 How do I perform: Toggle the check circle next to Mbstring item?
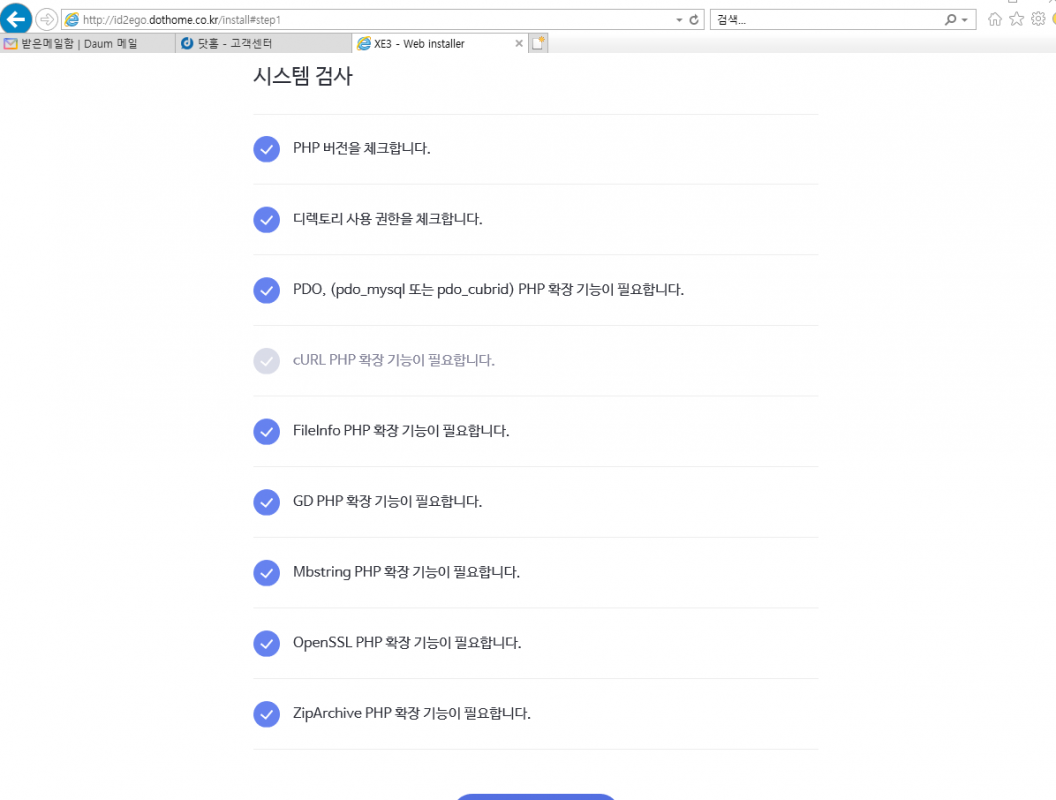pyautogui.click(x=266, y=572)
